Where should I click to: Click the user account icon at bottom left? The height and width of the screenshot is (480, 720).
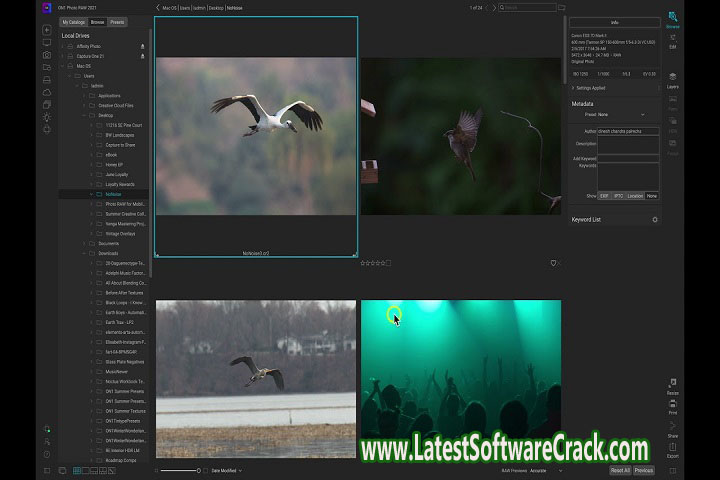47,442
